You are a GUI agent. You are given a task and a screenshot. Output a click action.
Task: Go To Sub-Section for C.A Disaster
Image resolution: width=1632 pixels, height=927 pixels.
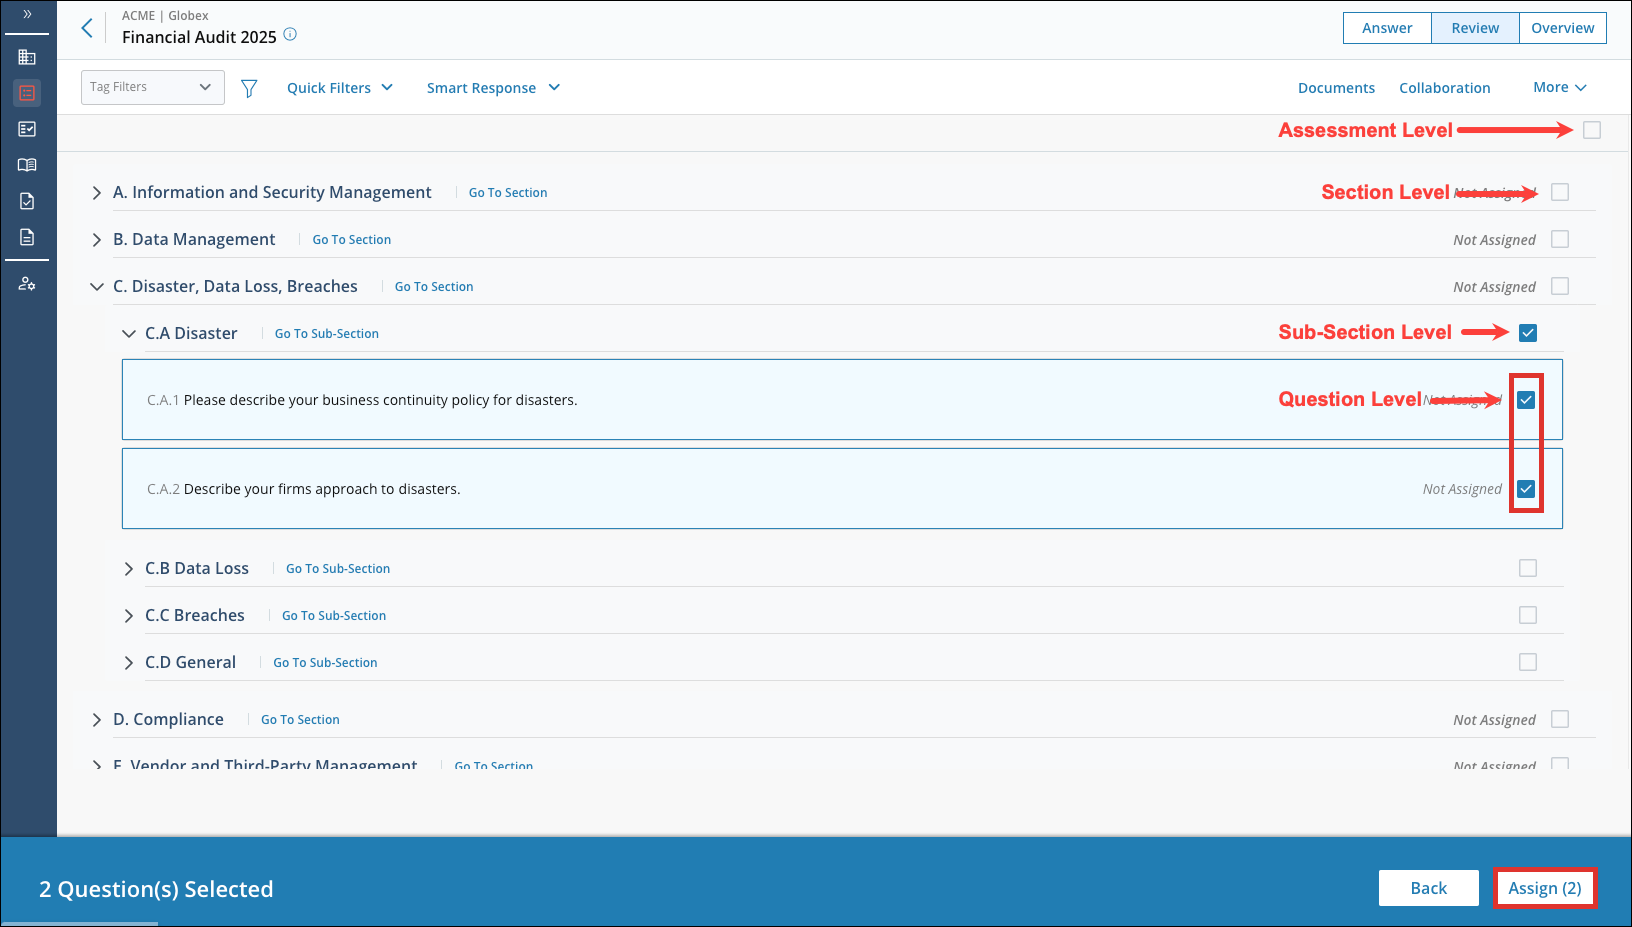point(327,334)
